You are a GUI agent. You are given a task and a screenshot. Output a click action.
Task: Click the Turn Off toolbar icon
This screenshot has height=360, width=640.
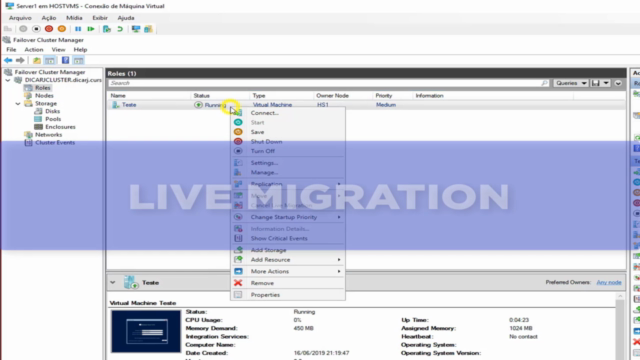36,29
